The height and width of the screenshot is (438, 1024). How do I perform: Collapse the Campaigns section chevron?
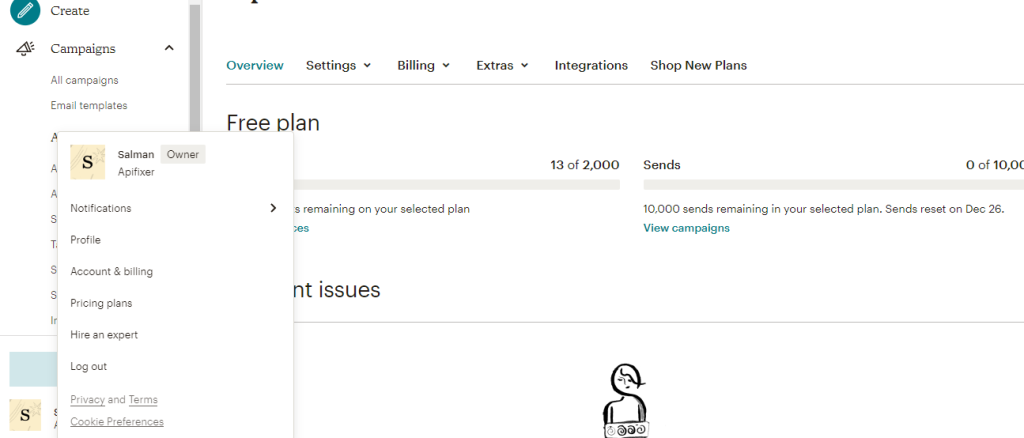169,49
